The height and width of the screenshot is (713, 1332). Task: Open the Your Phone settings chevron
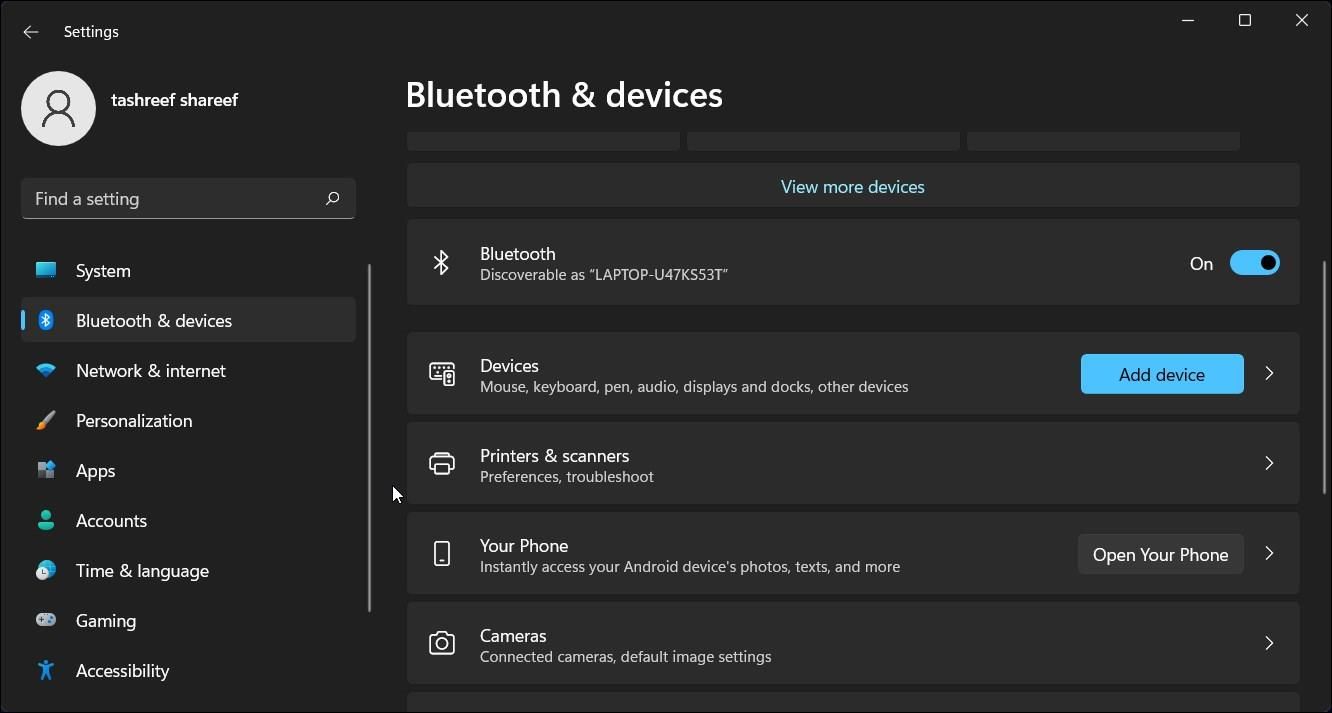(x=1269, y=553)
